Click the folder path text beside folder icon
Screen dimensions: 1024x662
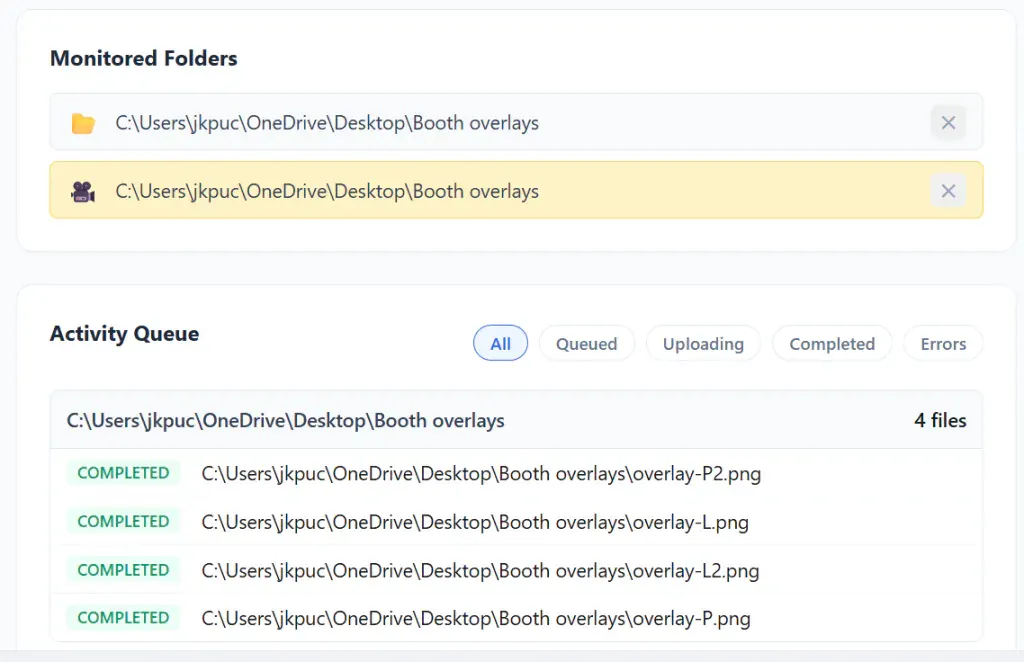click(327, 123)
